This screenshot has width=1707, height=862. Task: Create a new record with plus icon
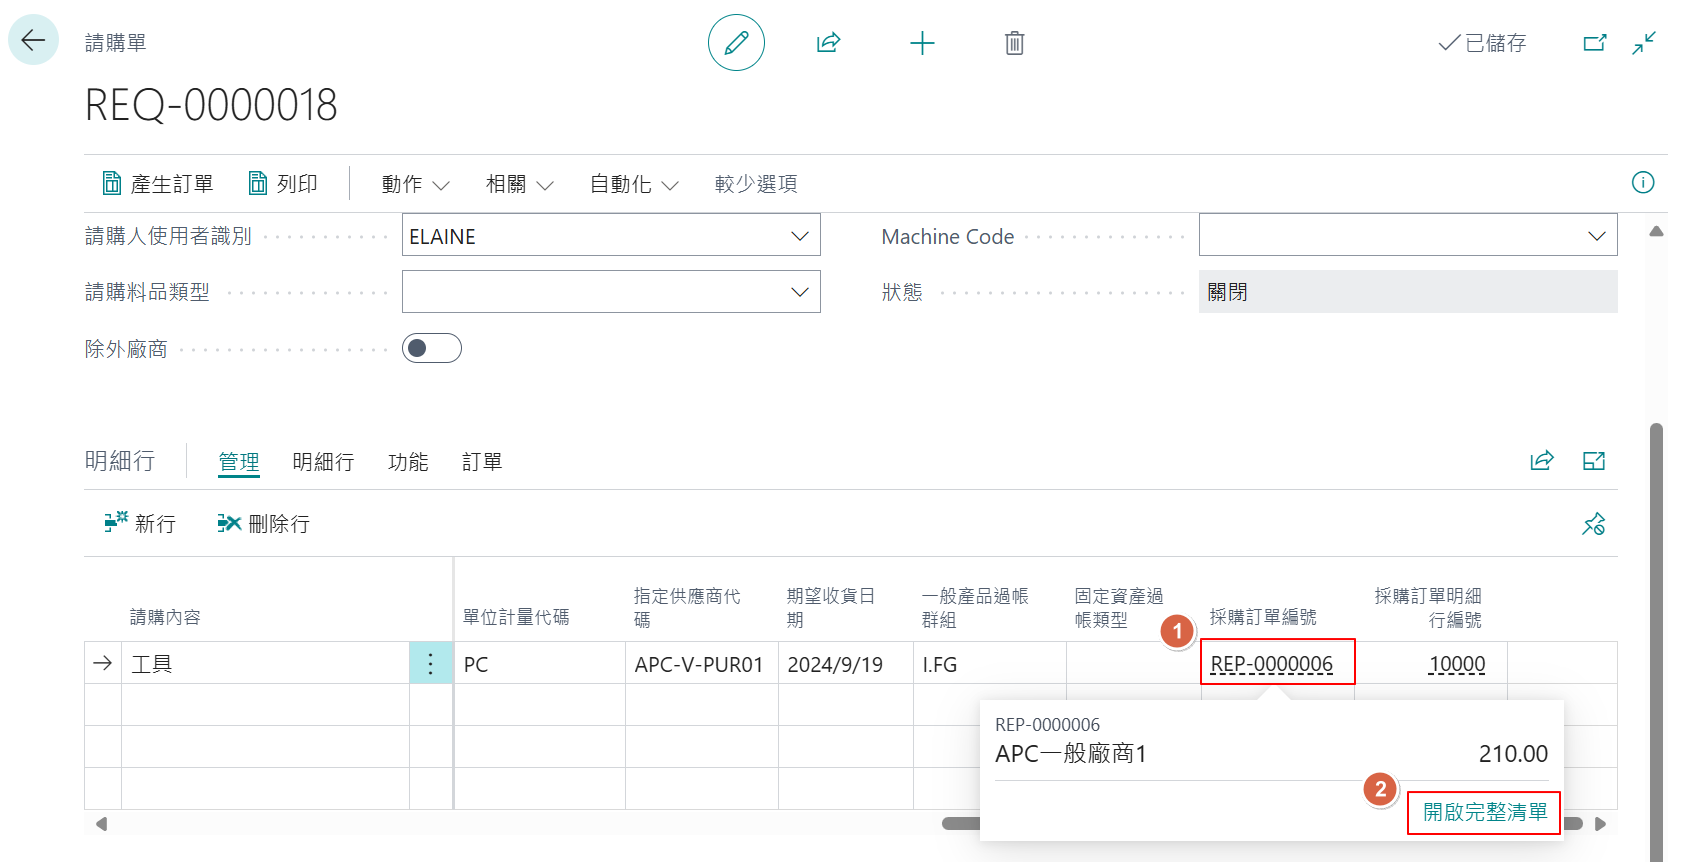click(x=922, y=43)
